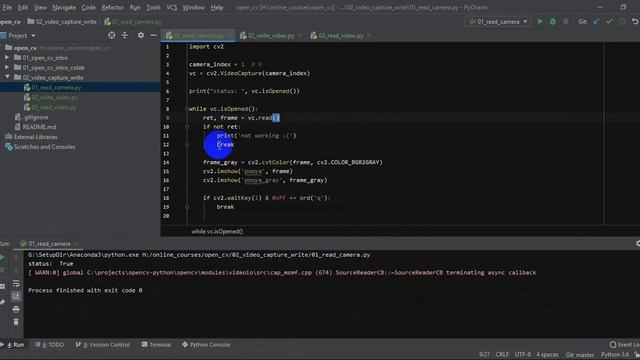Image resolution: width=640 pixels, height=360 pixels.
Task: Open the File menu
Action: 7,7
